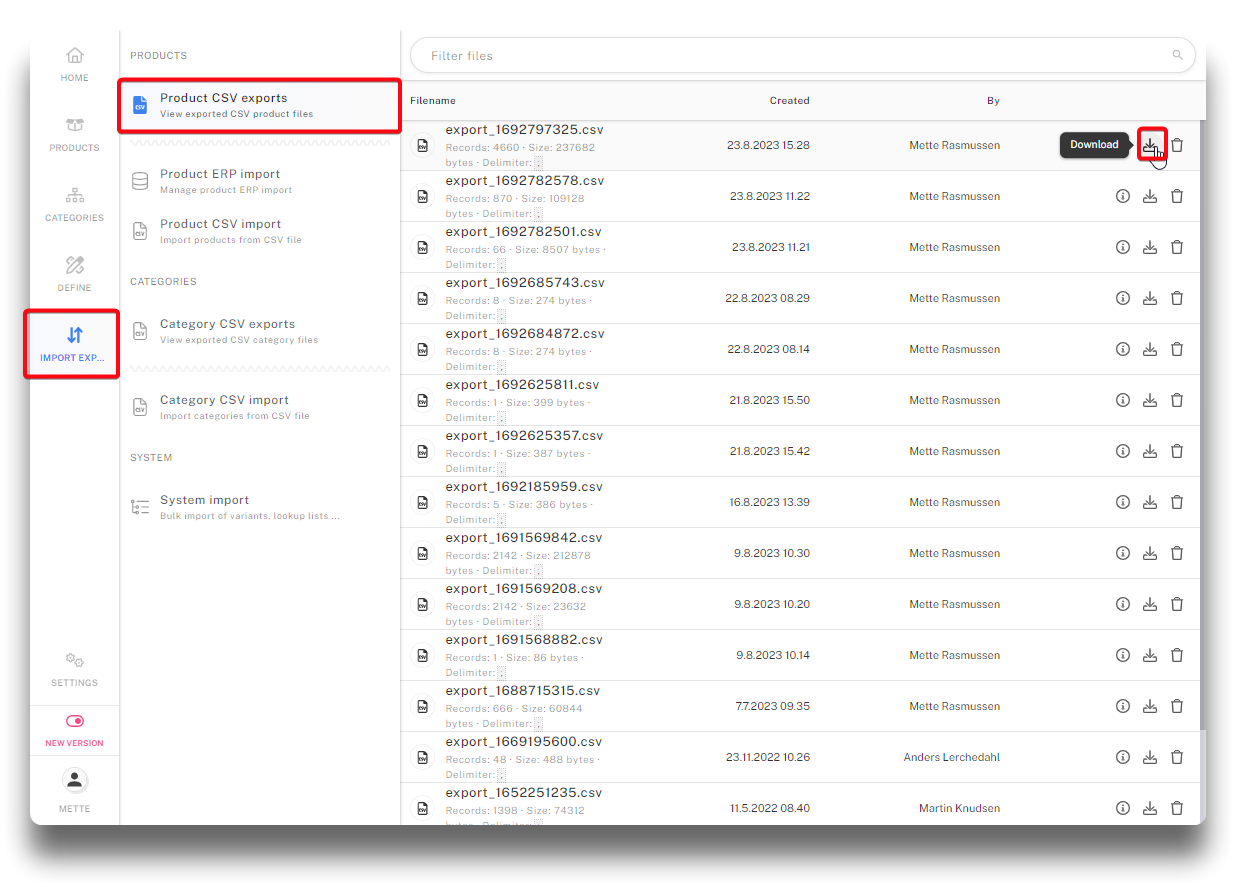Image resolution: width=1236 pixels, height=887 pixels.
Task: Click download icon for export_1692685743.csv
Action: click(x=1150, y=298)
